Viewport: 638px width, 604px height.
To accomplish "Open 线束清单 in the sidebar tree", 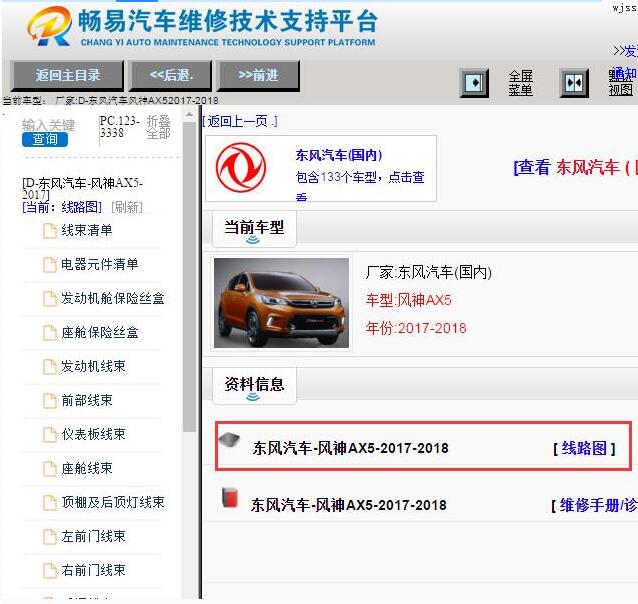I will pos(87,230).
